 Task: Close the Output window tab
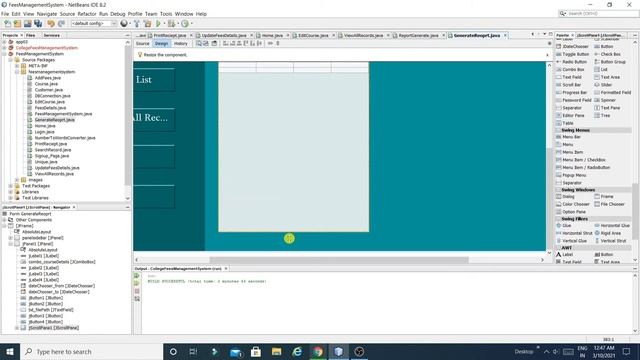tap(226, 269)
